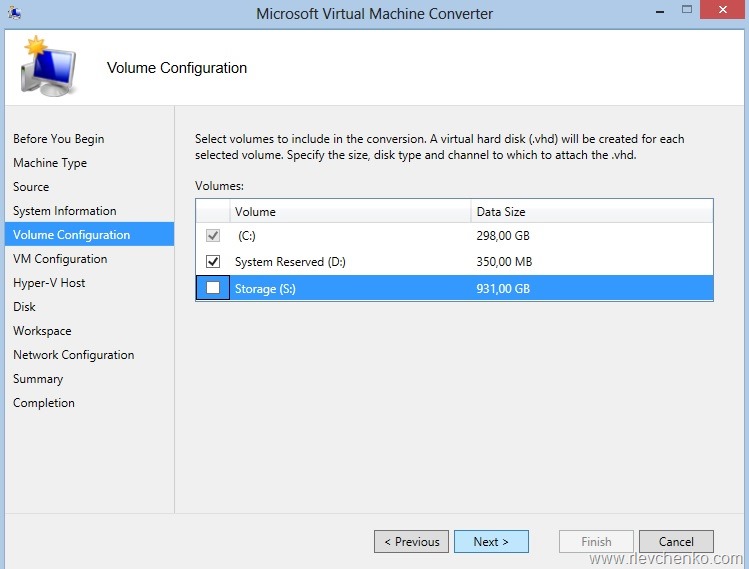Screen dimensions: 749x569
Task: Click the < Previous button
Action: pyautogui.click(x=411, y=541)
